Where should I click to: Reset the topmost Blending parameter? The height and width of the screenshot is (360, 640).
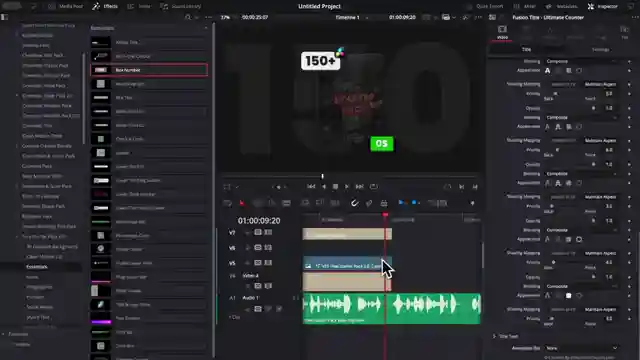[x=629, y=61]
